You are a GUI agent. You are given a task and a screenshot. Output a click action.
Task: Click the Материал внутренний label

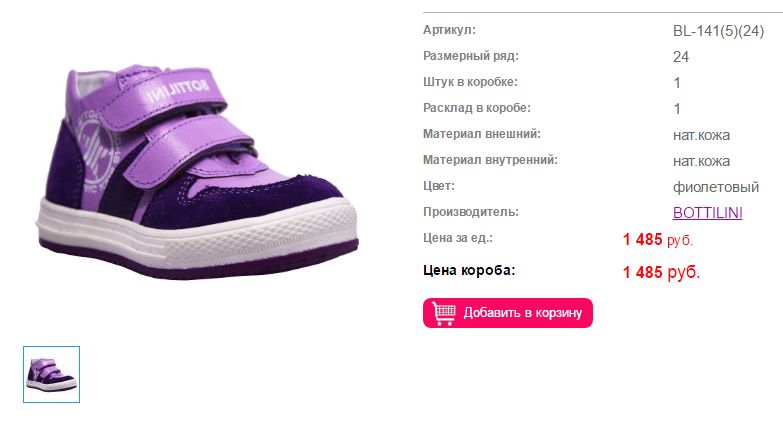pos(490,160)
